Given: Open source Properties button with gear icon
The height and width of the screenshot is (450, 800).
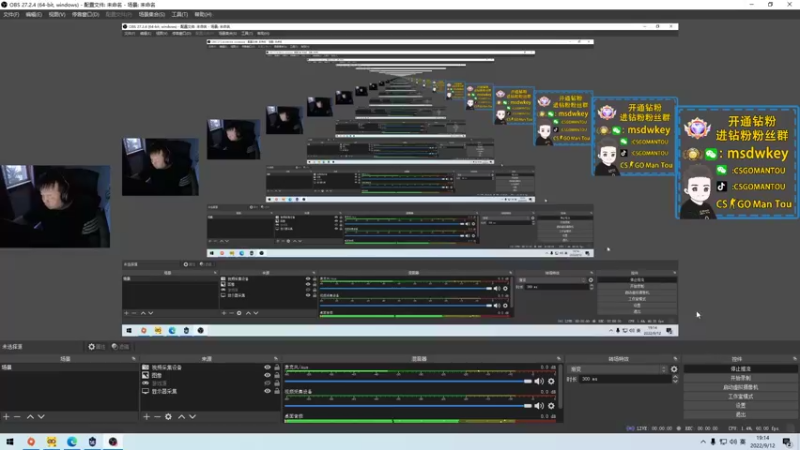Looking at the screenshot, I should [96, 346].
